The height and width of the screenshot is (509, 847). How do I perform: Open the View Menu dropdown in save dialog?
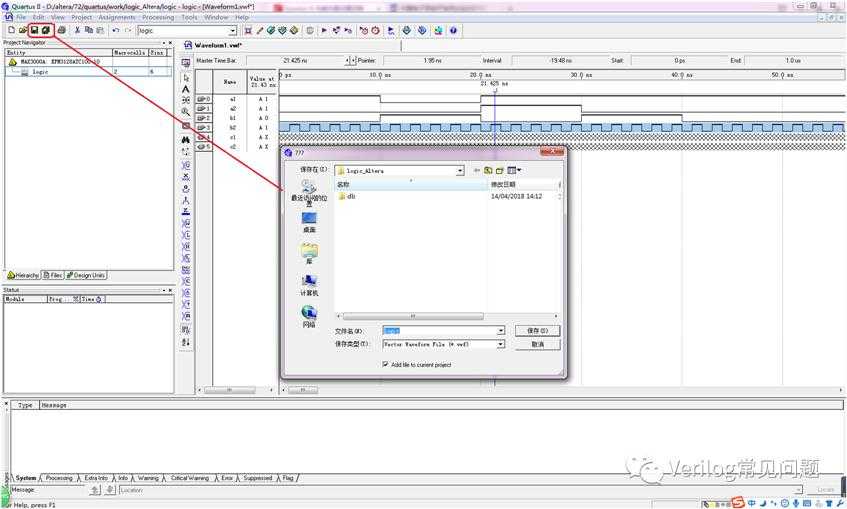point(514,171)
